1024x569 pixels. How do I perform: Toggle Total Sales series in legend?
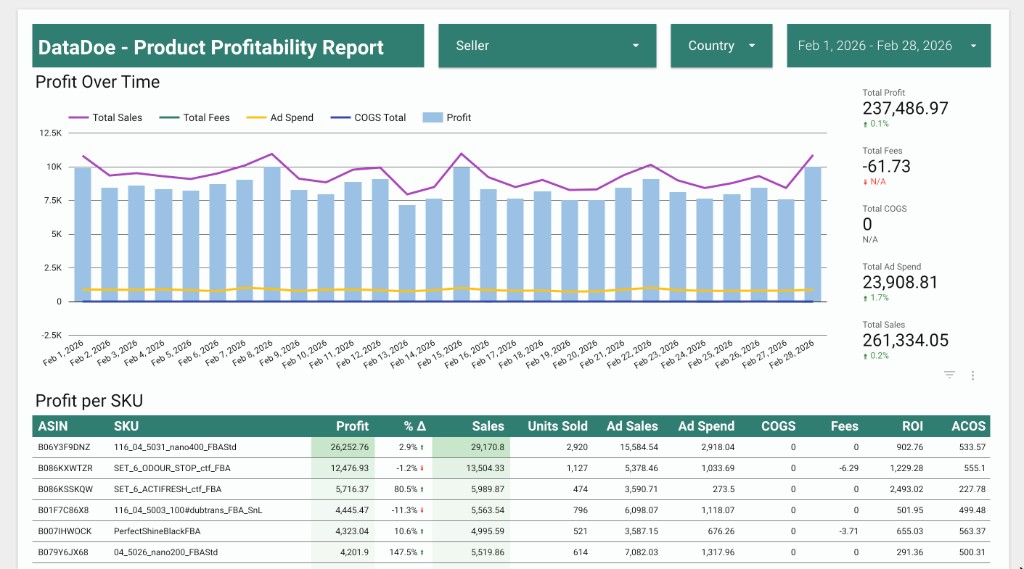[105, 118]
